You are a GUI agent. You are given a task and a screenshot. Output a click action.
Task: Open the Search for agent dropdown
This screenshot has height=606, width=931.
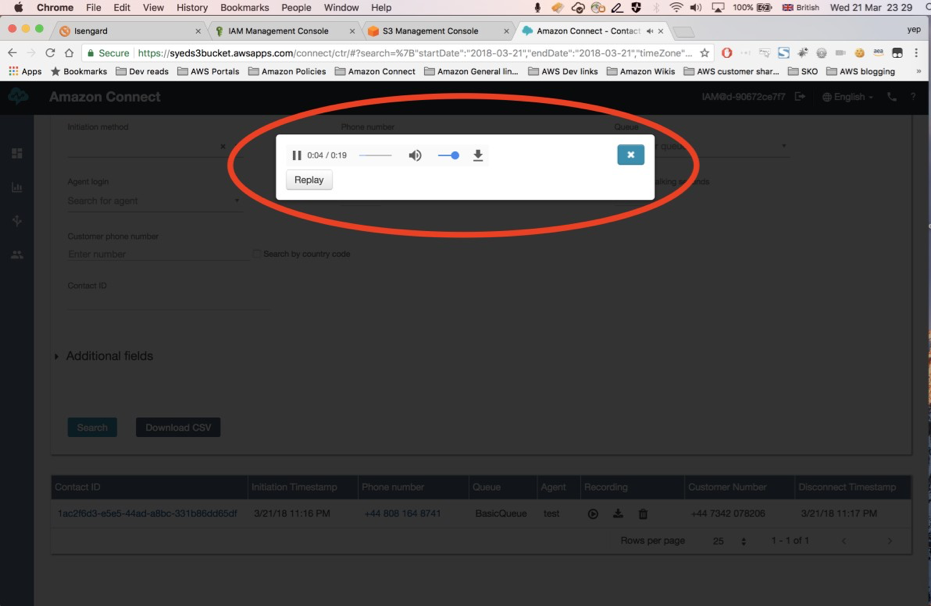tap(154, 201)
